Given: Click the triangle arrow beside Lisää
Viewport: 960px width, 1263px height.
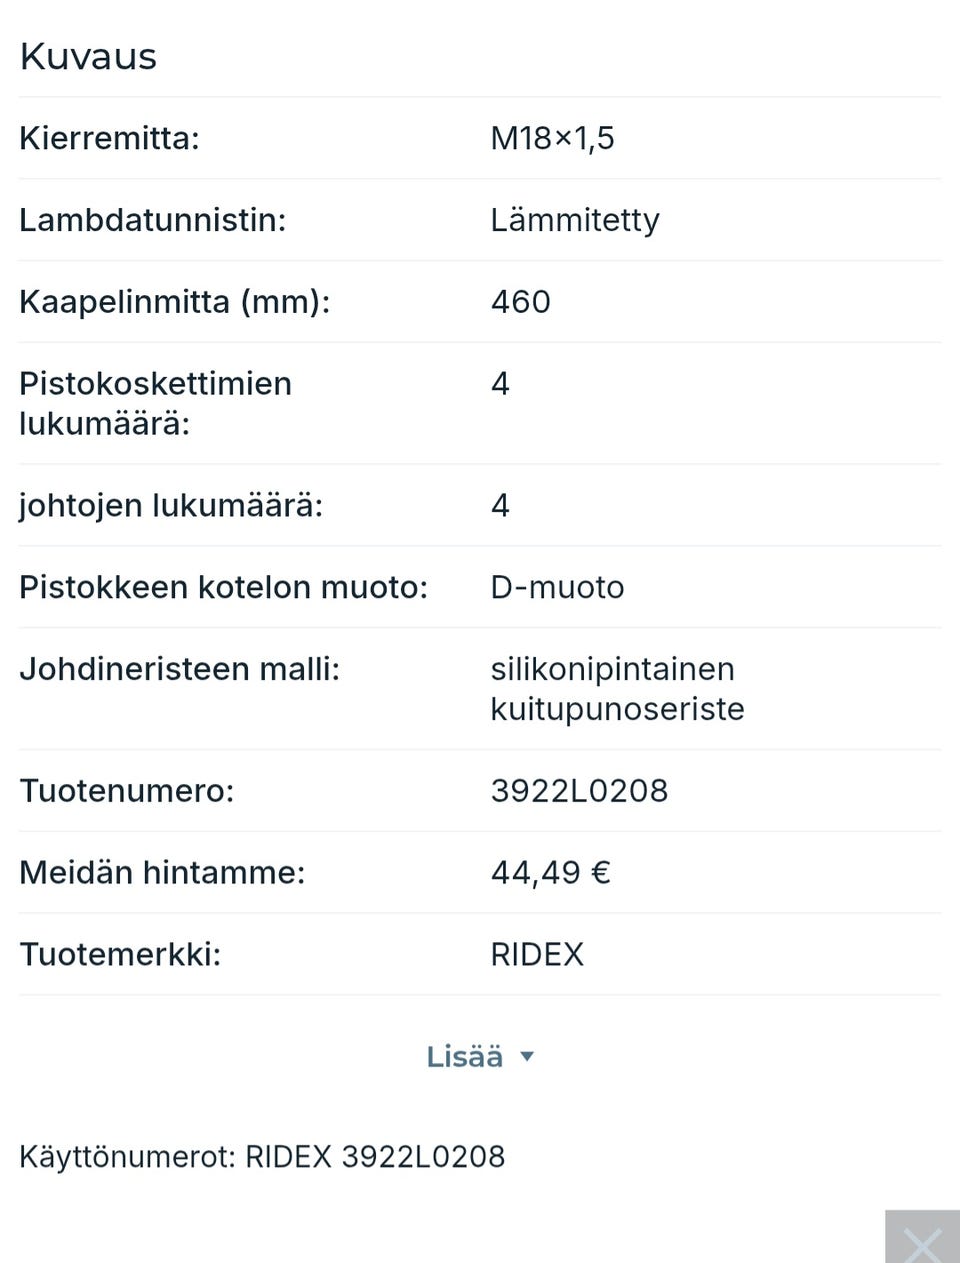Looking at the screenshot, I should click(527, 1057).
